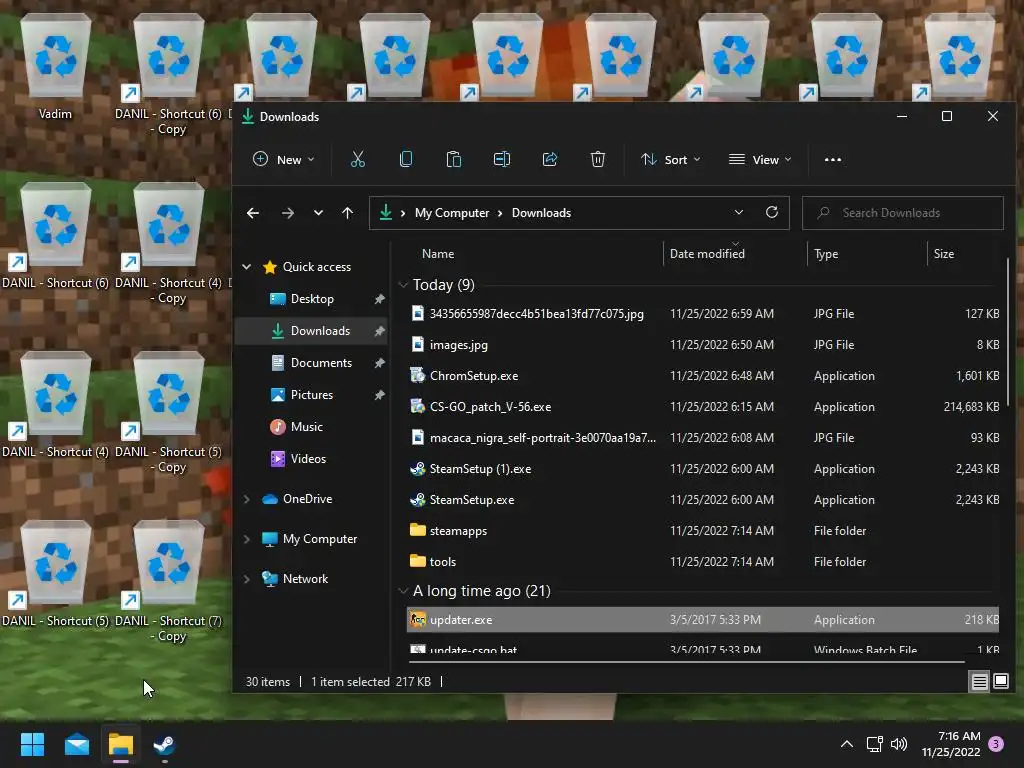Select CS-GO_patch_V-56.exe file
The width and height of the screenshot is (1024, 768).
tap(490, 407)
